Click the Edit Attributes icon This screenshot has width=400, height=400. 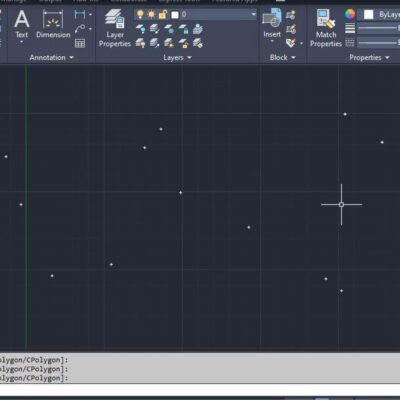291,43
